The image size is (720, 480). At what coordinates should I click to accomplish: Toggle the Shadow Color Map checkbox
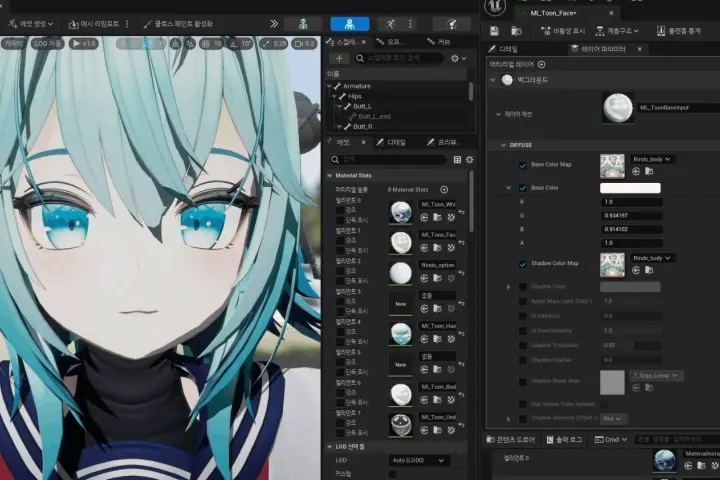click(523, 264)
